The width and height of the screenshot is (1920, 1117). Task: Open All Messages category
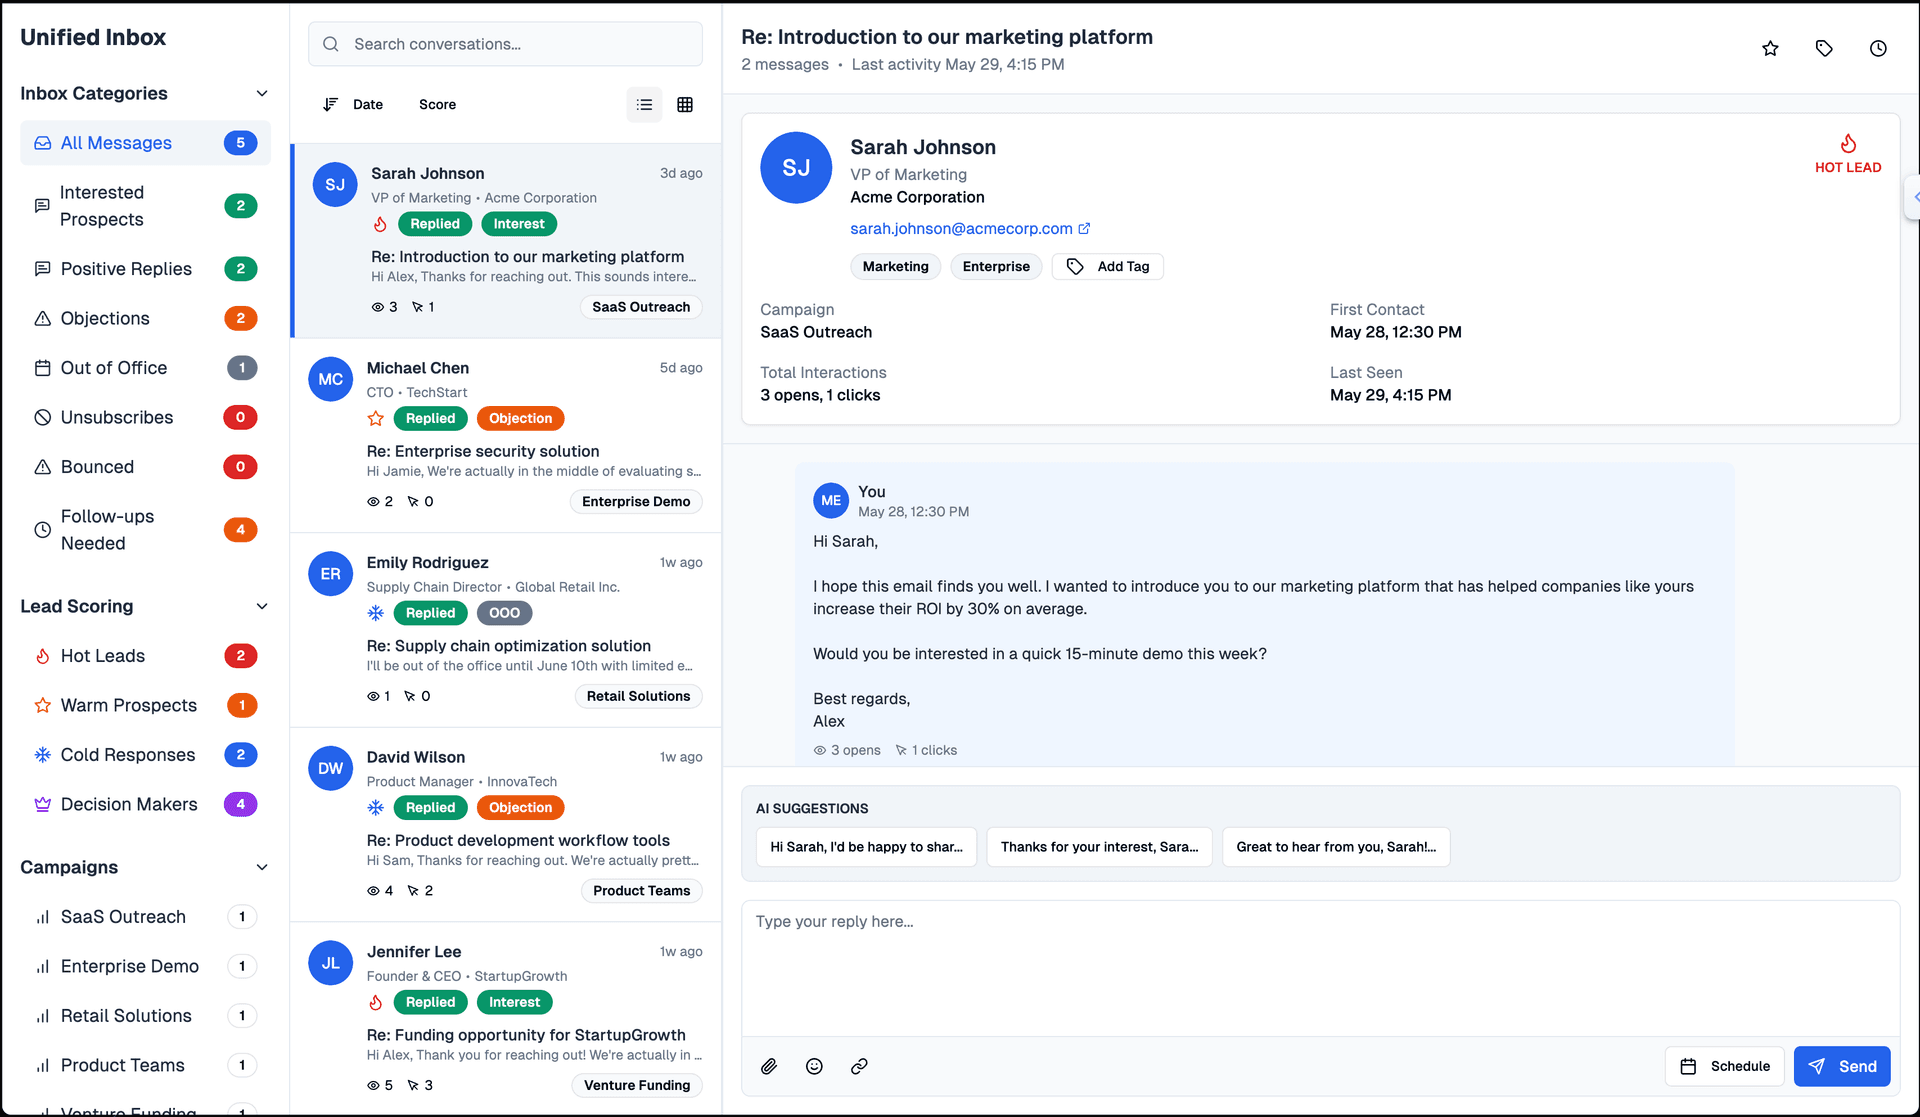(145, 143)
